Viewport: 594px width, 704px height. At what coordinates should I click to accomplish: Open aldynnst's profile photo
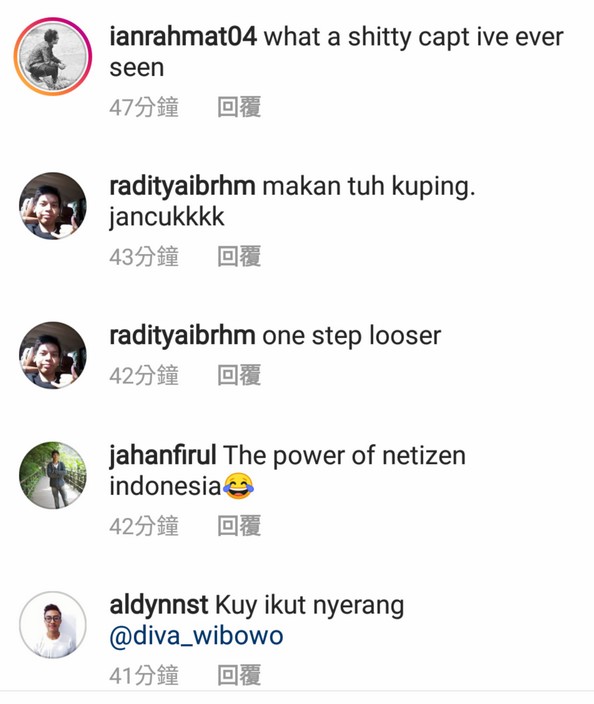53,625
